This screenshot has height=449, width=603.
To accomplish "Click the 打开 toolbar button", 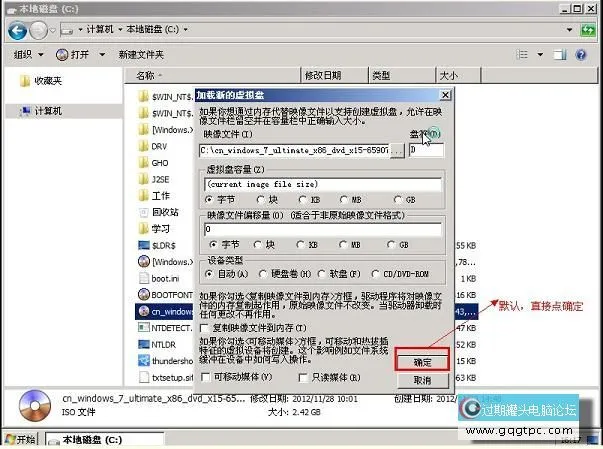I will 72,55.
